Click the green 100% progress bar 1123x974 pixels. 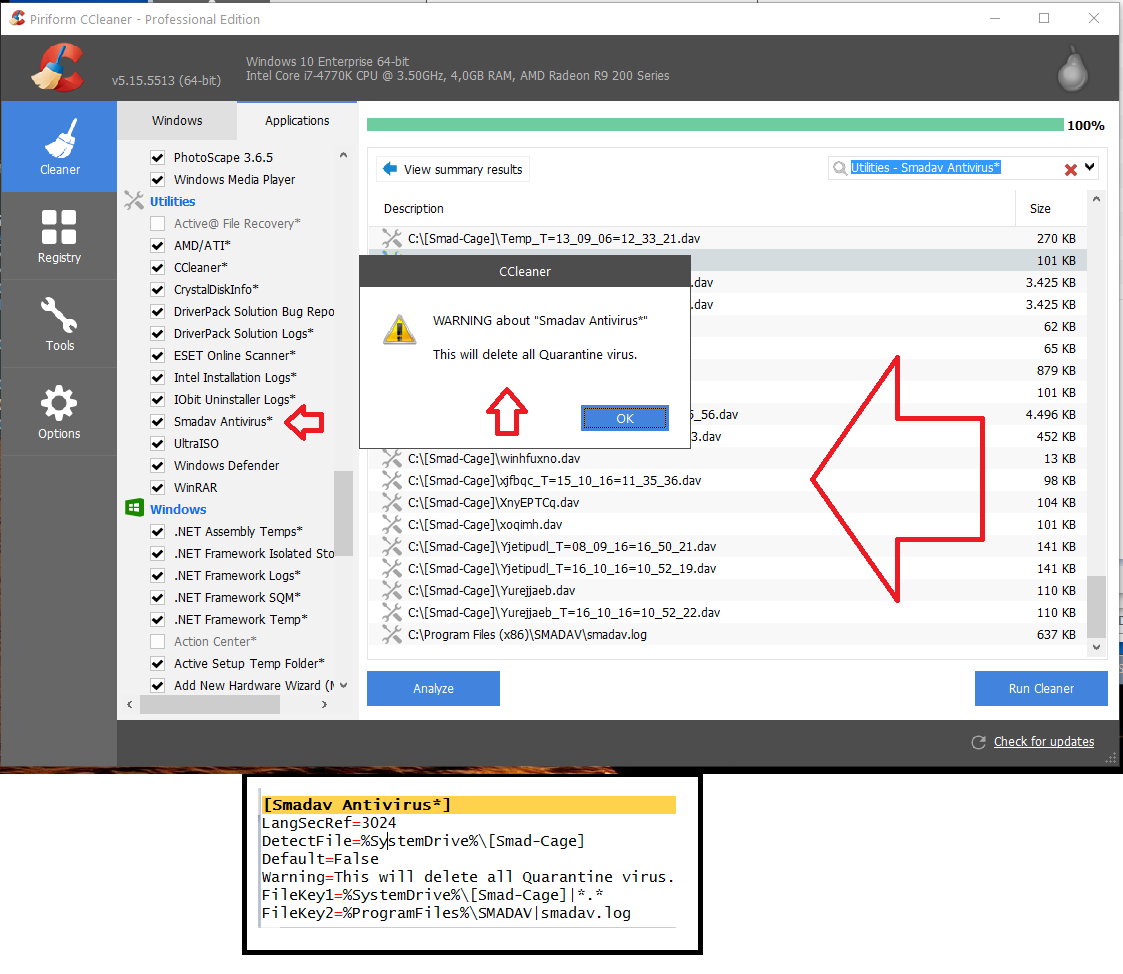(x=715, y=125)
